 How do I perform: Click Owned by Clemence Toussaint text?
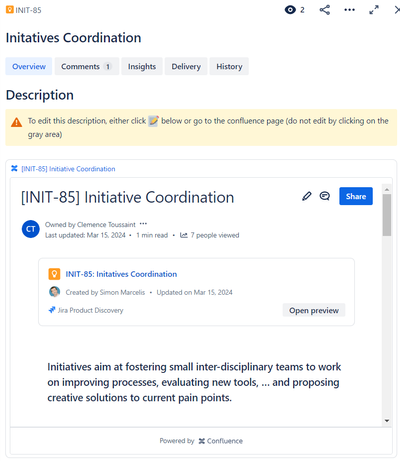[x=90, y=225]
